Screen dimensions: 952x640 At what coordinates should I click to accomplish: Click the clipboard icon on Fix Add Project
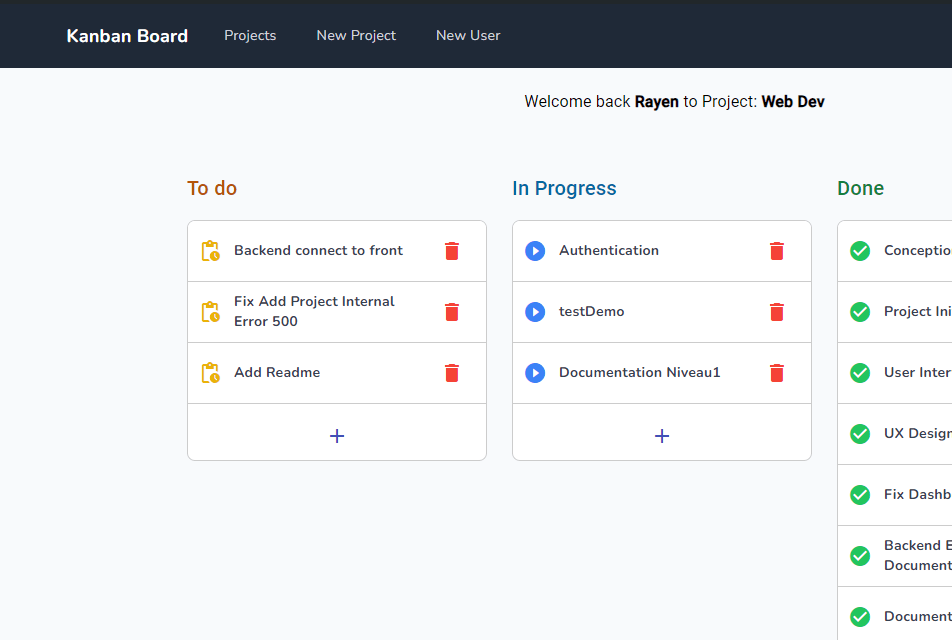pyautogui.click(x=210, y=311)
